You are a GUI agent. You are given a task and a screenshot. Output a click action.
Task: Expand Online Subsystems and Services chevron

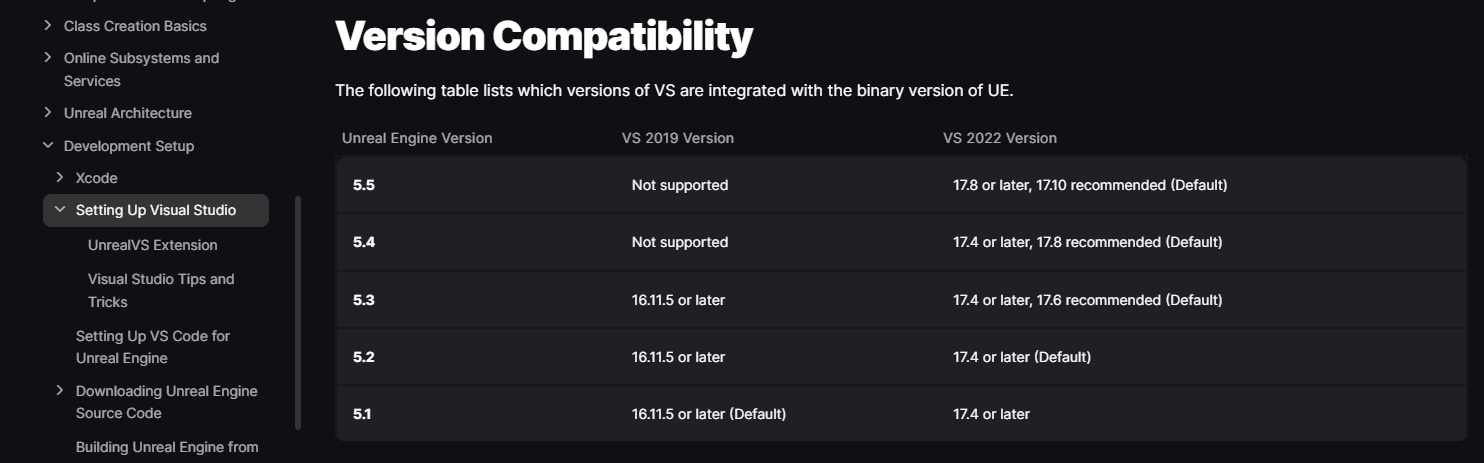click(48, 58)
